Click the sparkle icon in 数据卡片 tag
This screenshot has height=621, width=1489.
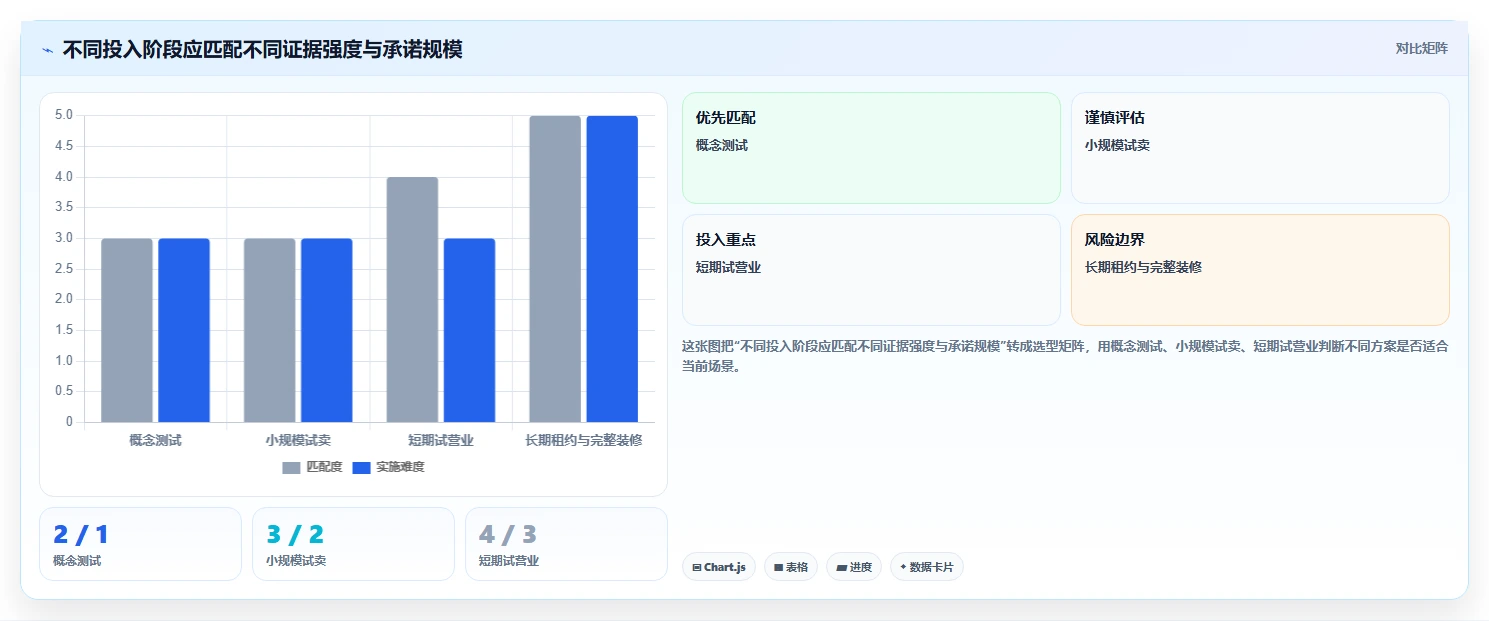pyautogui.click(x=903, y=567)
